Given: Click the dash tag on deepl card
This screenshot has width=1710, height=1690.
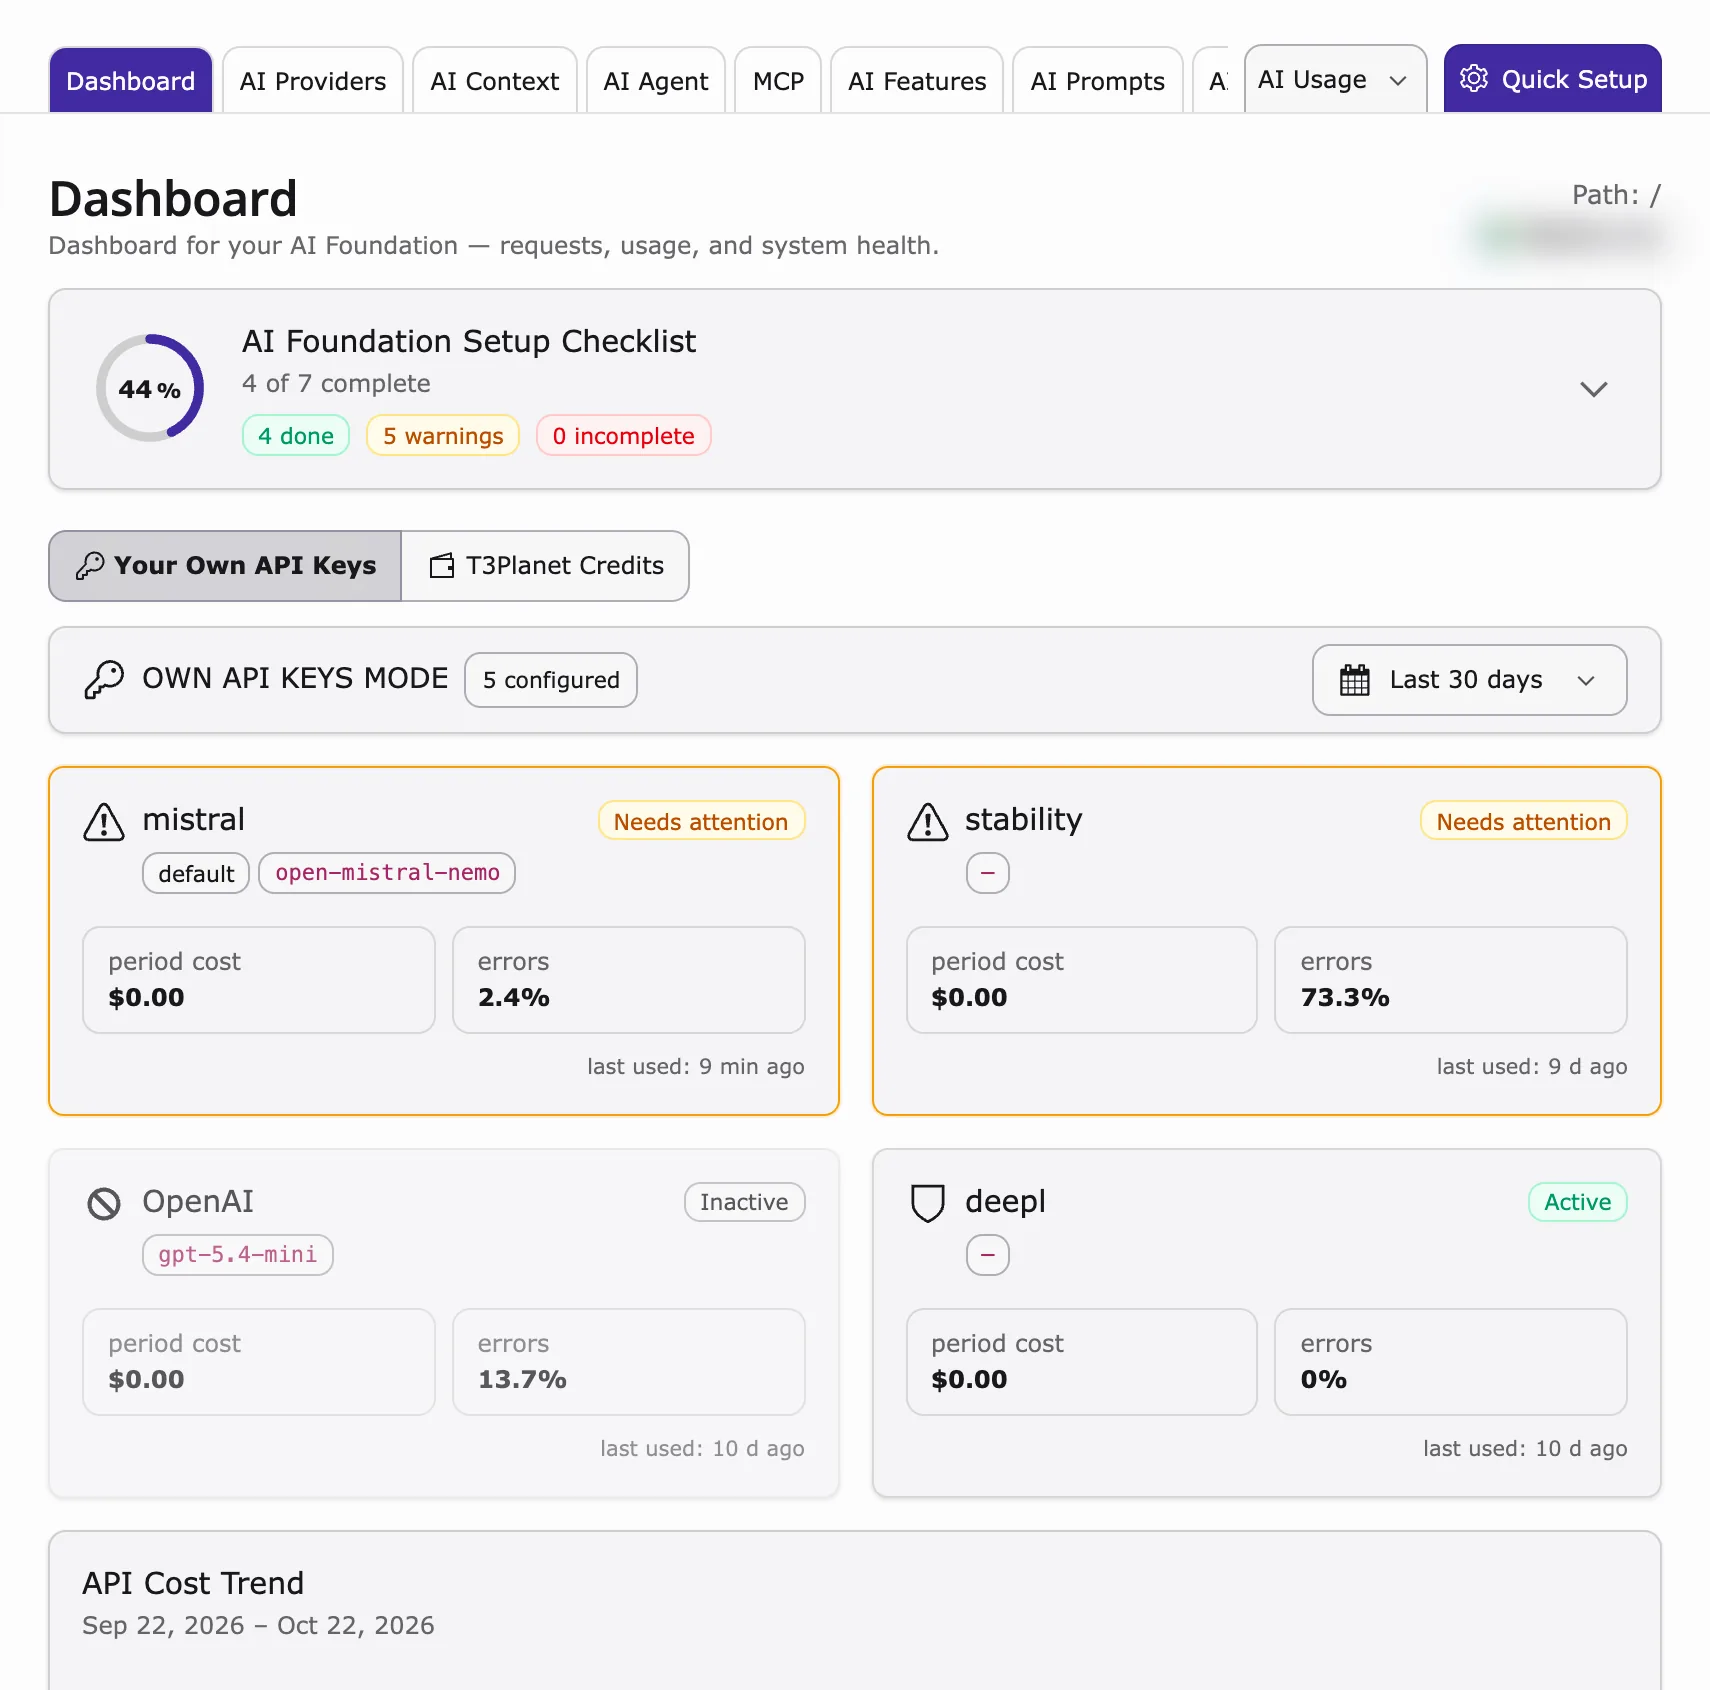Looking at the screenshot, I should (988, 1255).
